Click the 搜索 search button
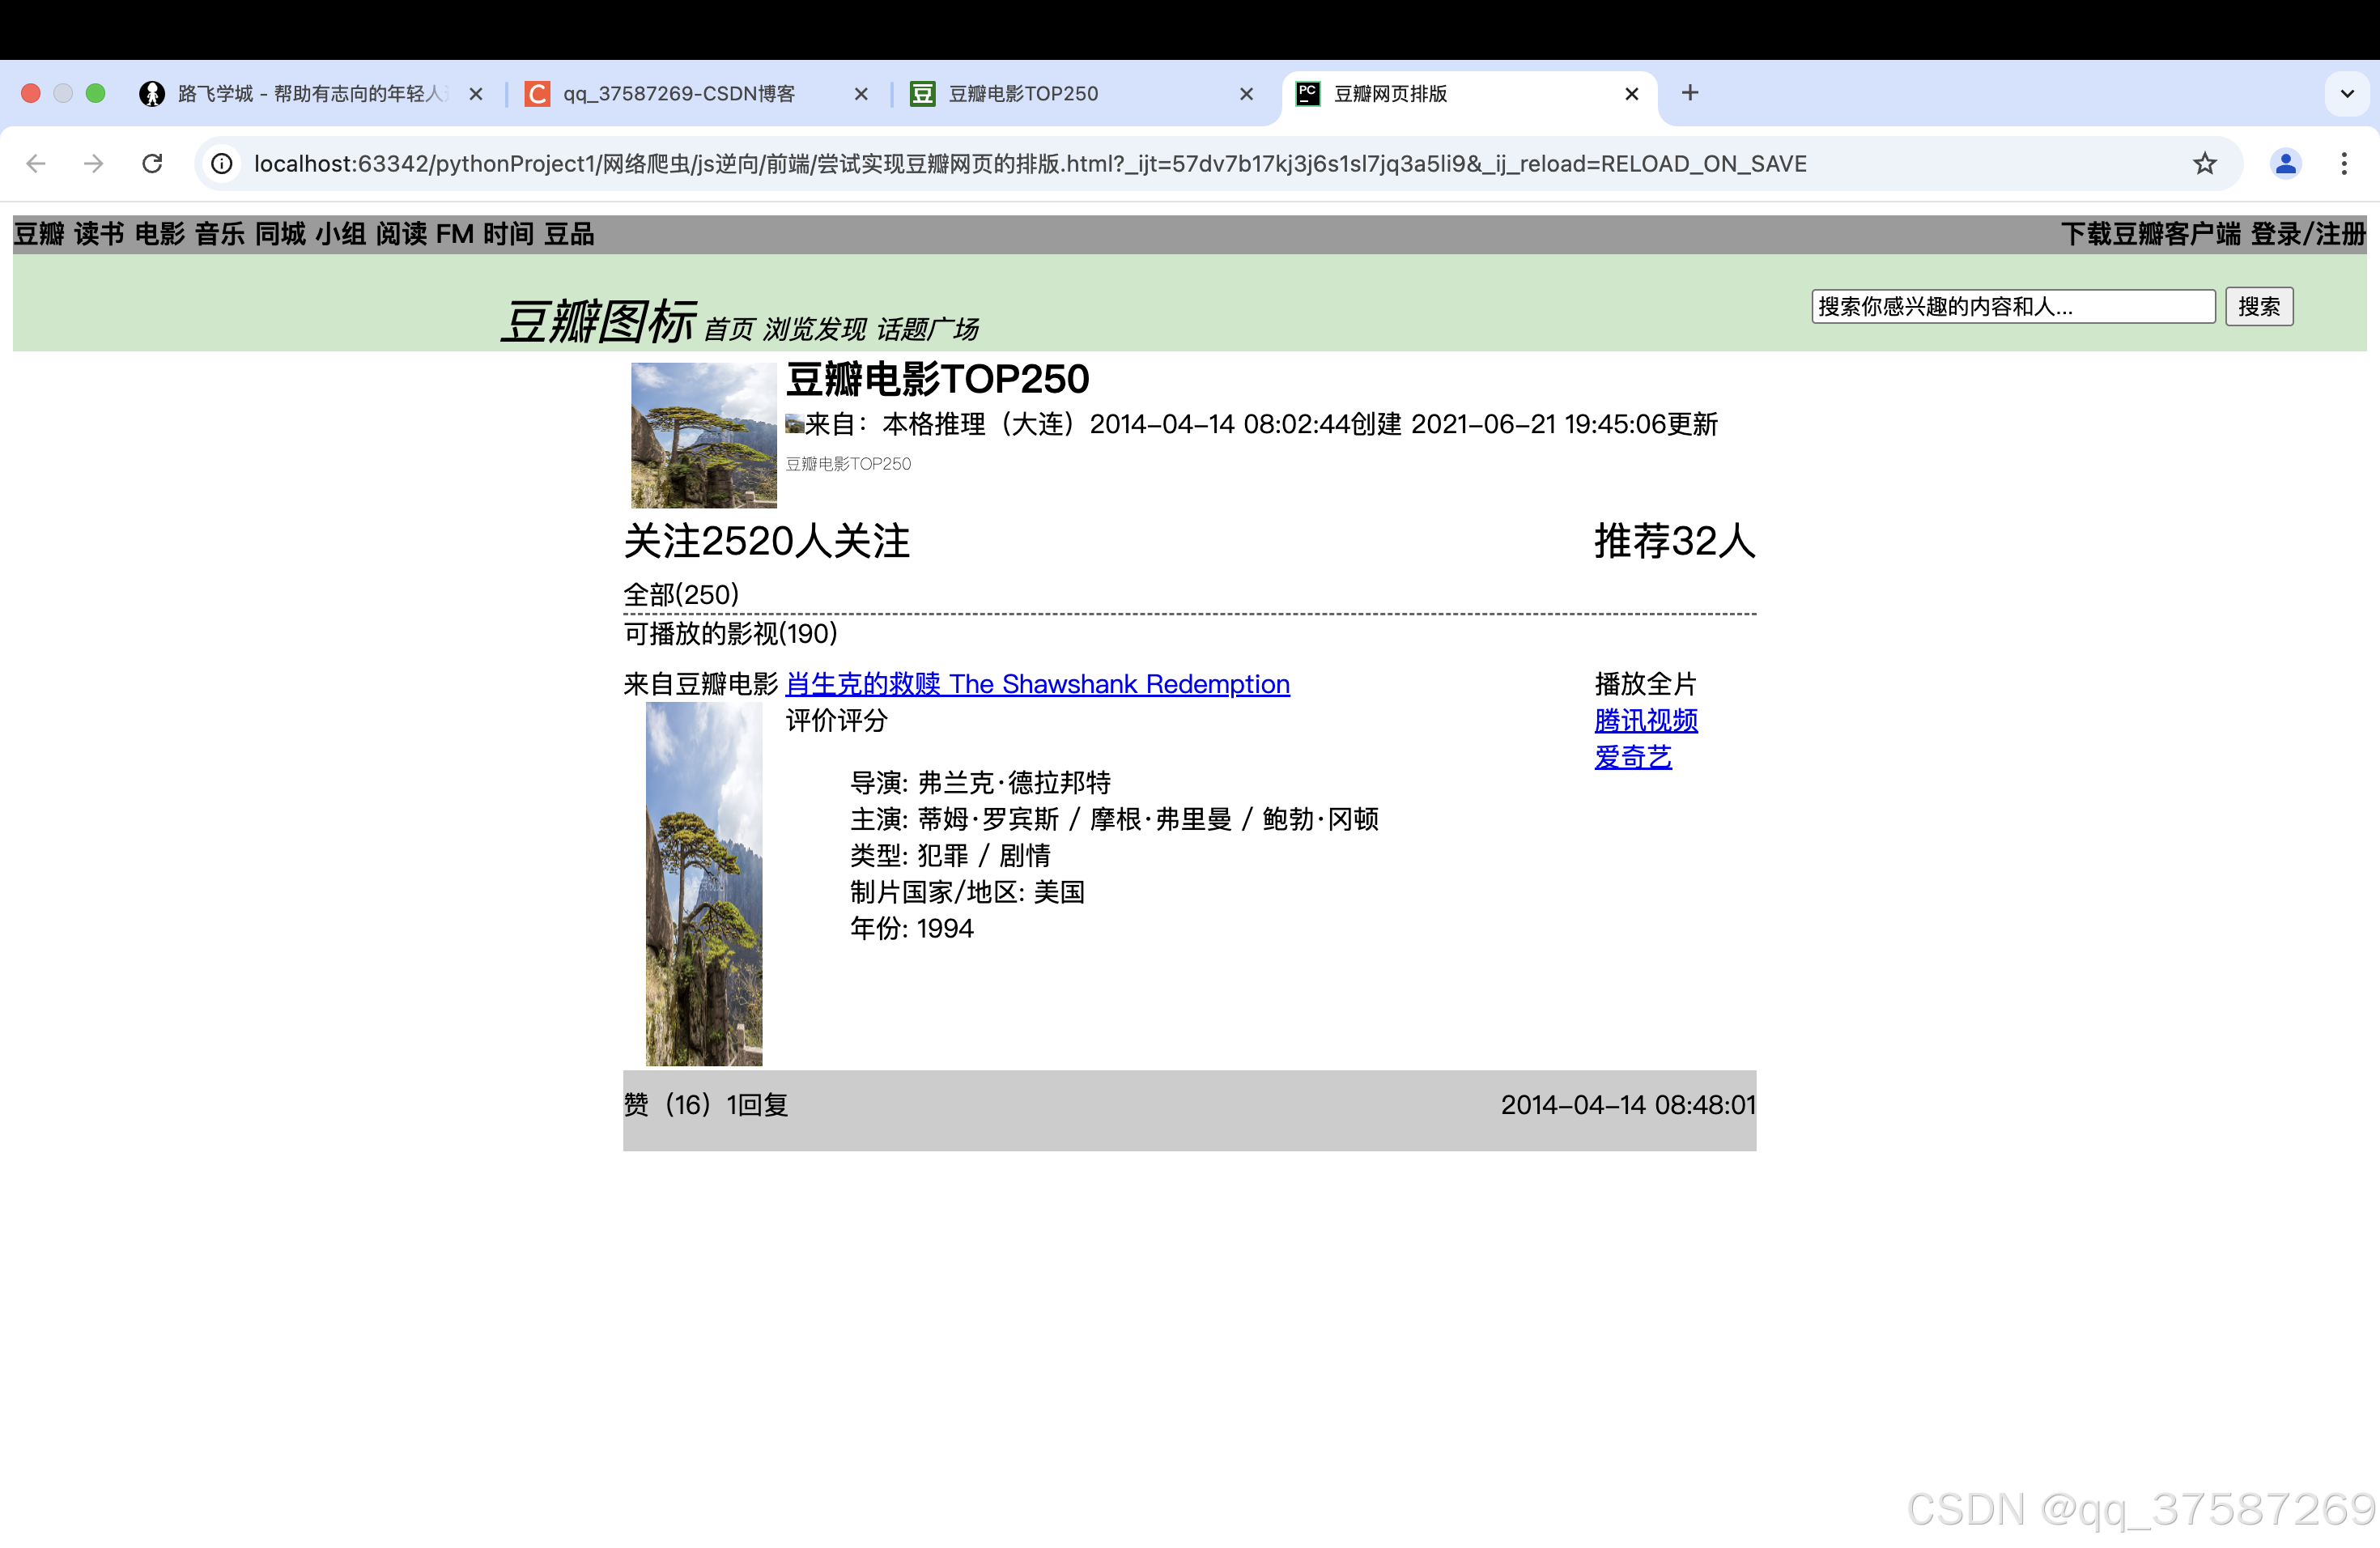The width and height of the screenshot is (2380, 1548). (2259, 306)
